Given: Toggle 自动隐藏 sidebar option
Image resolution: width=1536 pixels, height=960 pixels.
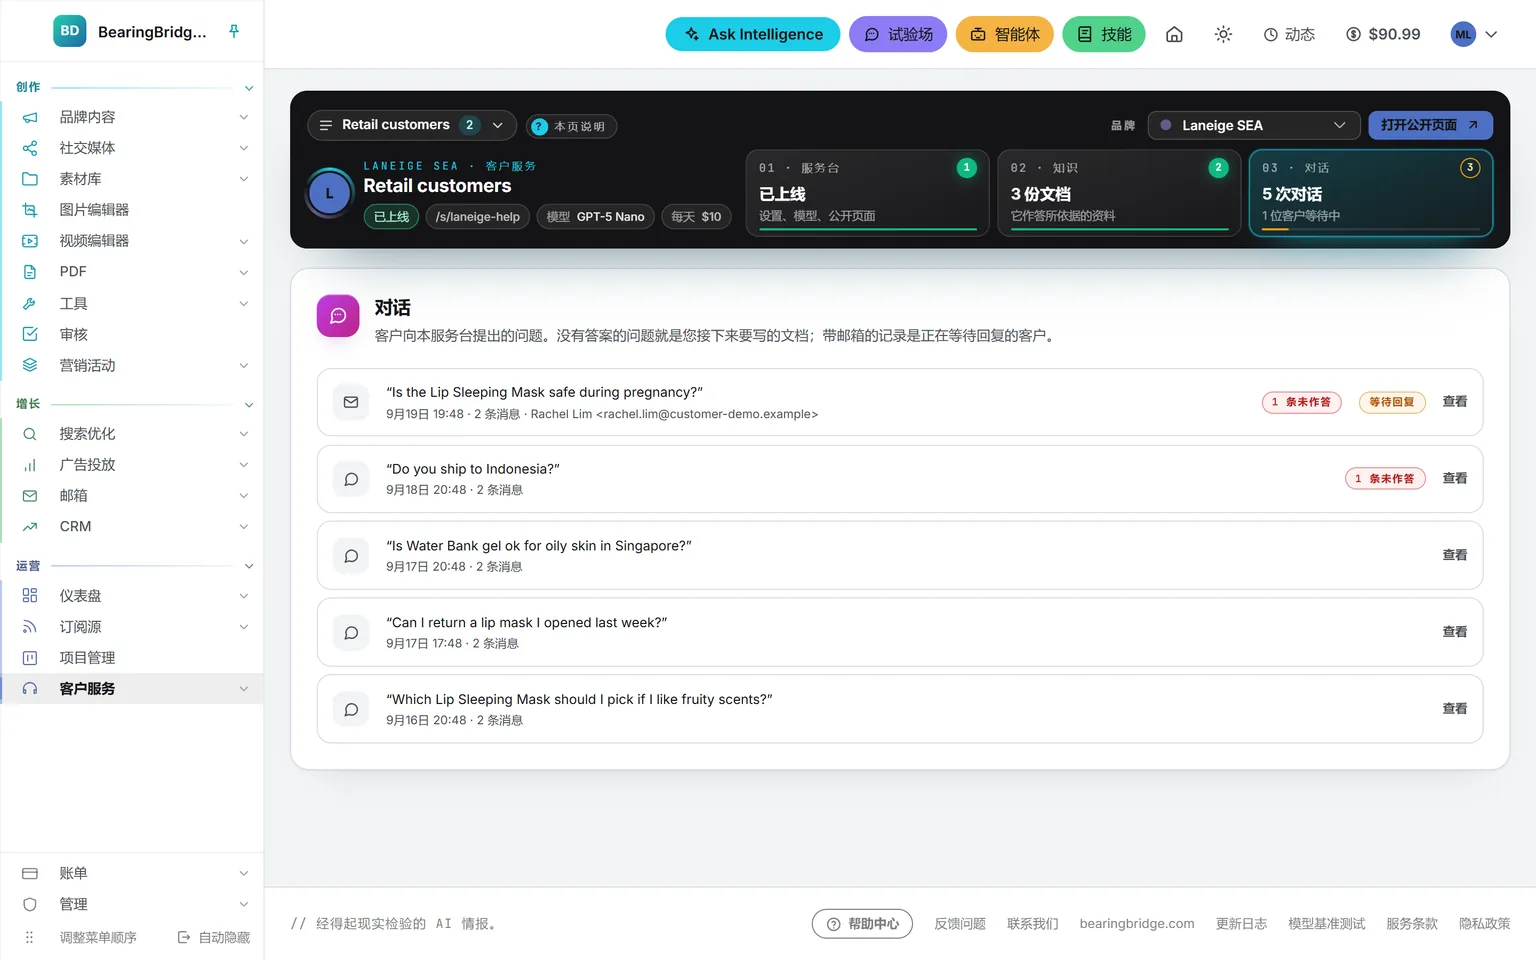Looking at the screenshot, I should (214, 938).
